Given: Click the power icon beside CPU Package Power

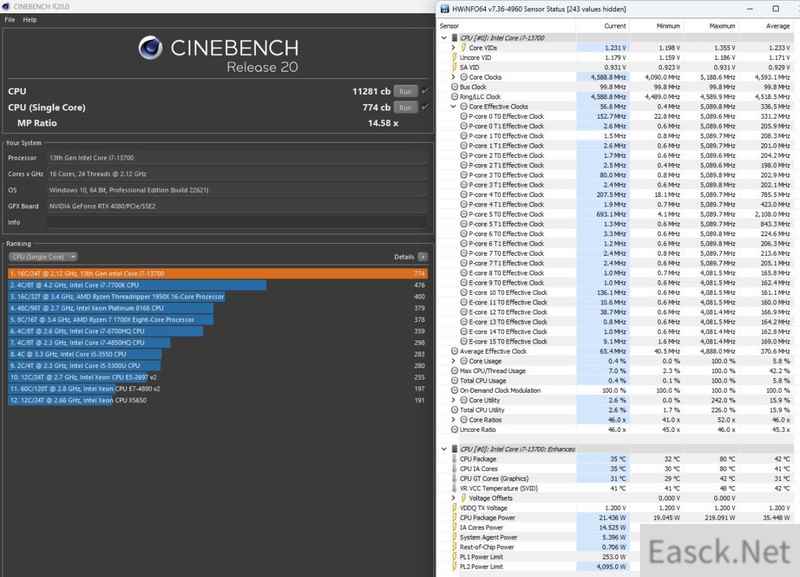Looking at the screenshot, I should coord(454,518).
